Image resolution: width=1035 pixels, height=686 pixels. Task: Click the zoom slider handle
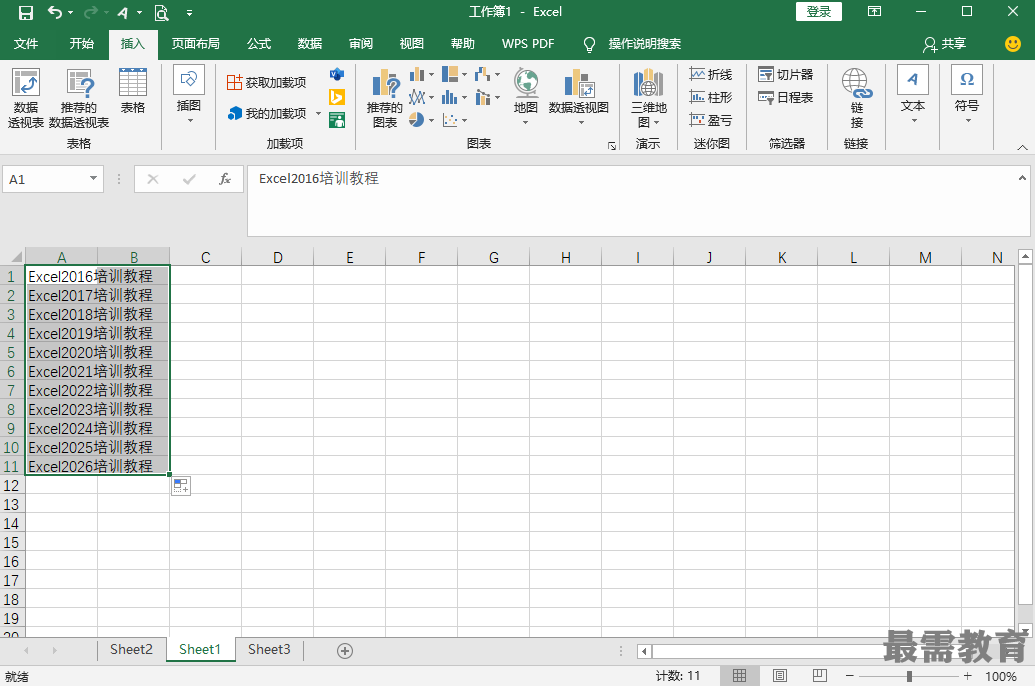(909, 676)
